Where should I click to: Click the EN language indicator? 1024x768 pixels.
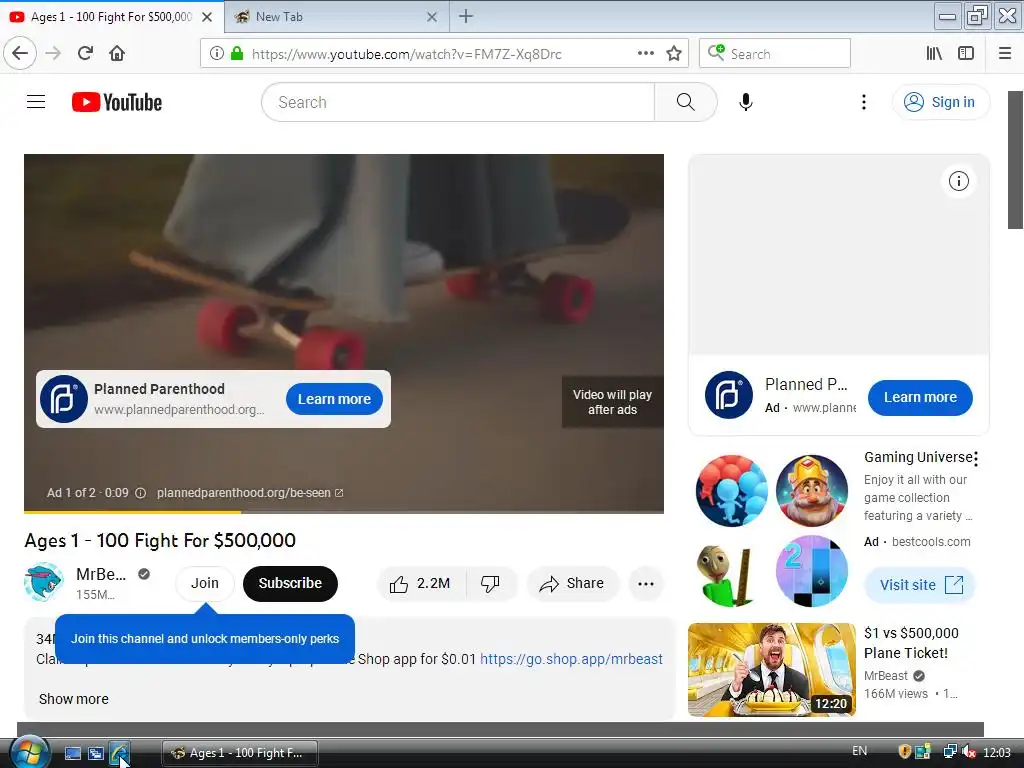point(859,751)
